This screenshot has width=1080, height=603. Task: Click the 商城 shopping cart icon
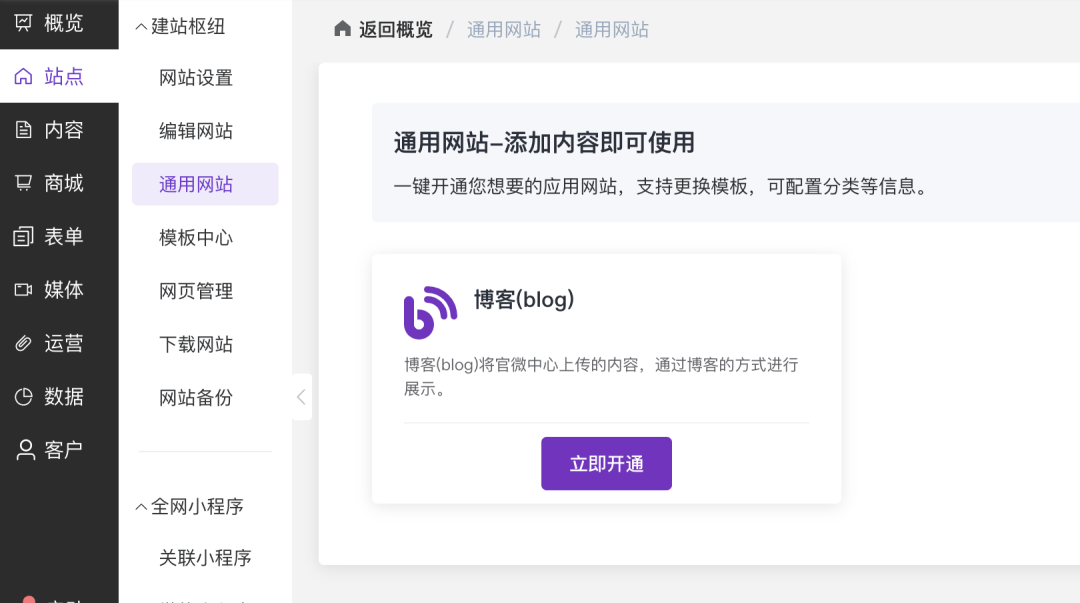[24, 183]
